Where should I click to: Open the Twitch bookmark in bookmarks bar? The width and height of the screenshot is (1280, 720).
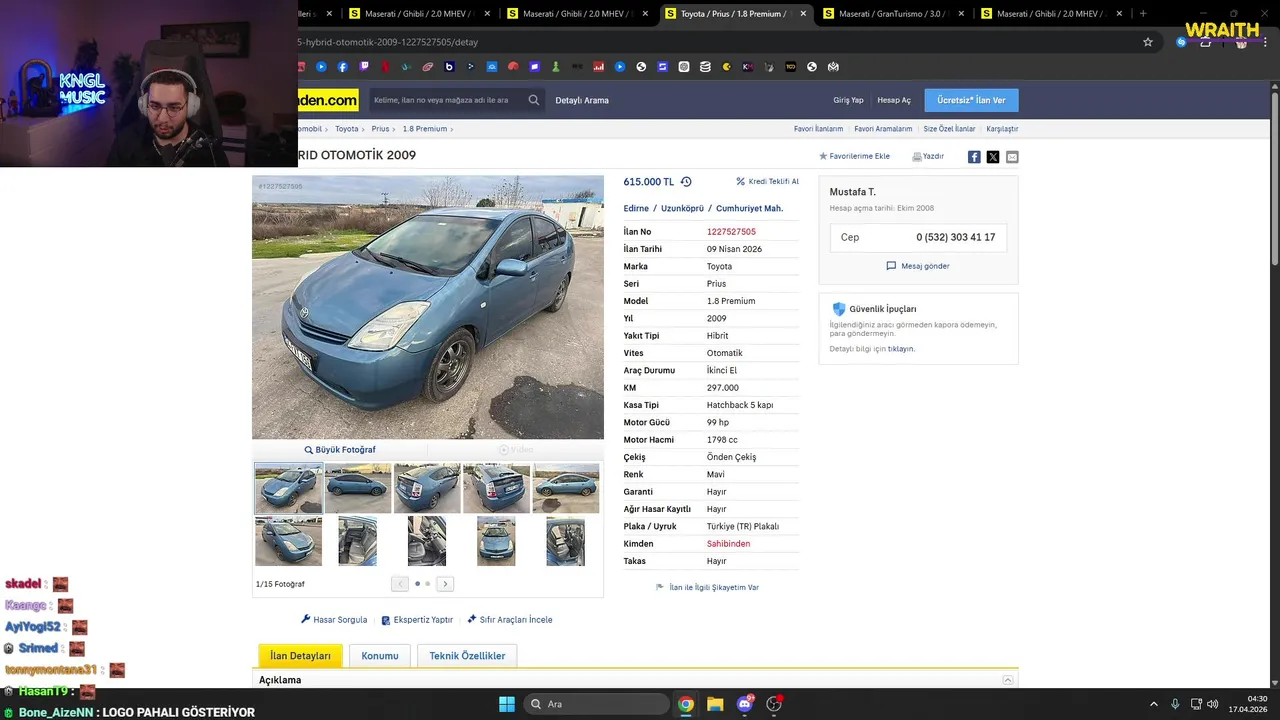tap(364, 67)
